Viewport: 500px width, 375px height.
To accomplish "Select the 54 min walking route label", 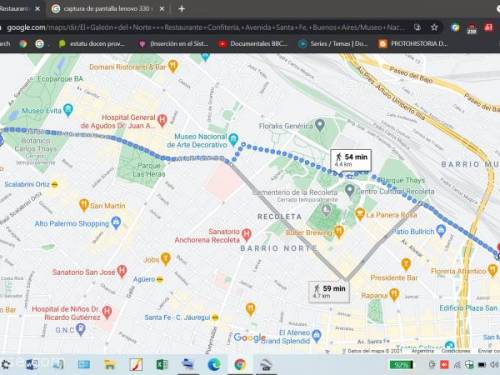I will click(351, 160).
